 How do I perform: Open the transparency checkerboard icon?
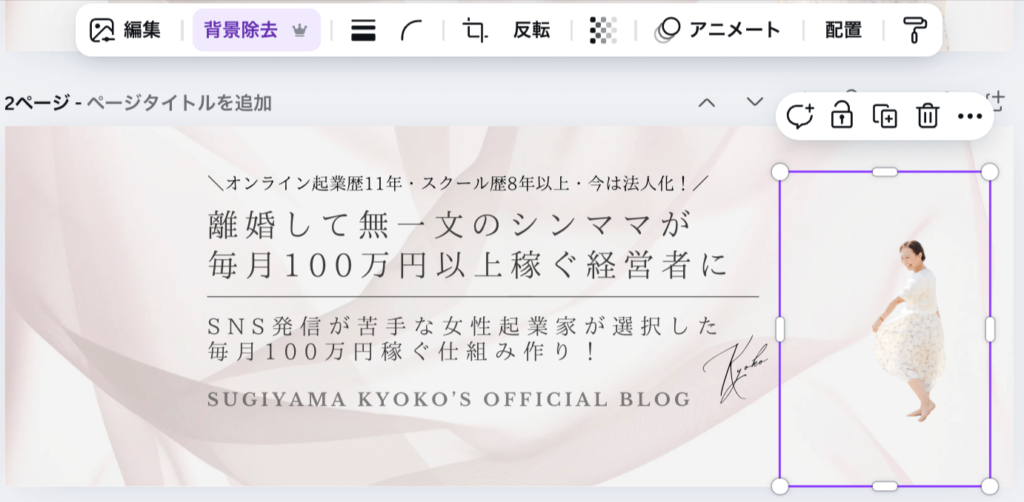click(603, 30)
